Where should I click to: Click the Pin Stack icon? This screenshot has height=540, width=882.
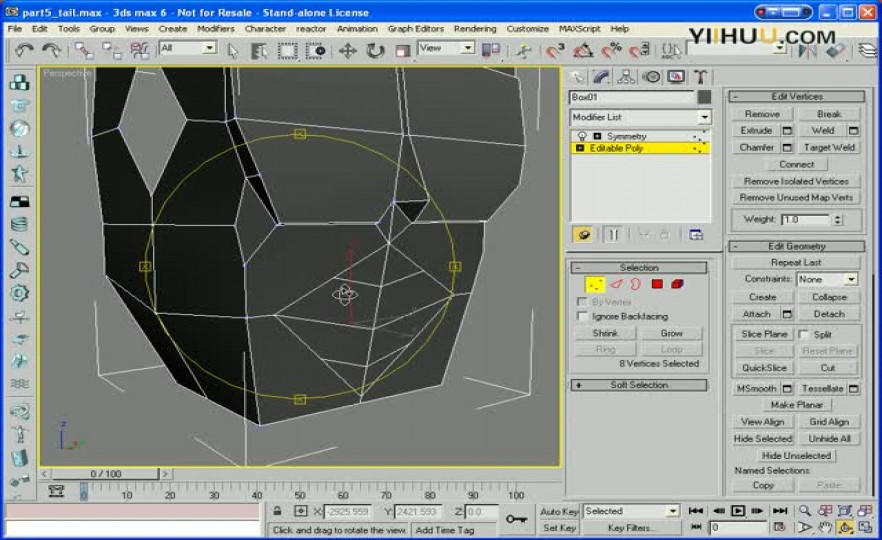(x=583, y=235)
